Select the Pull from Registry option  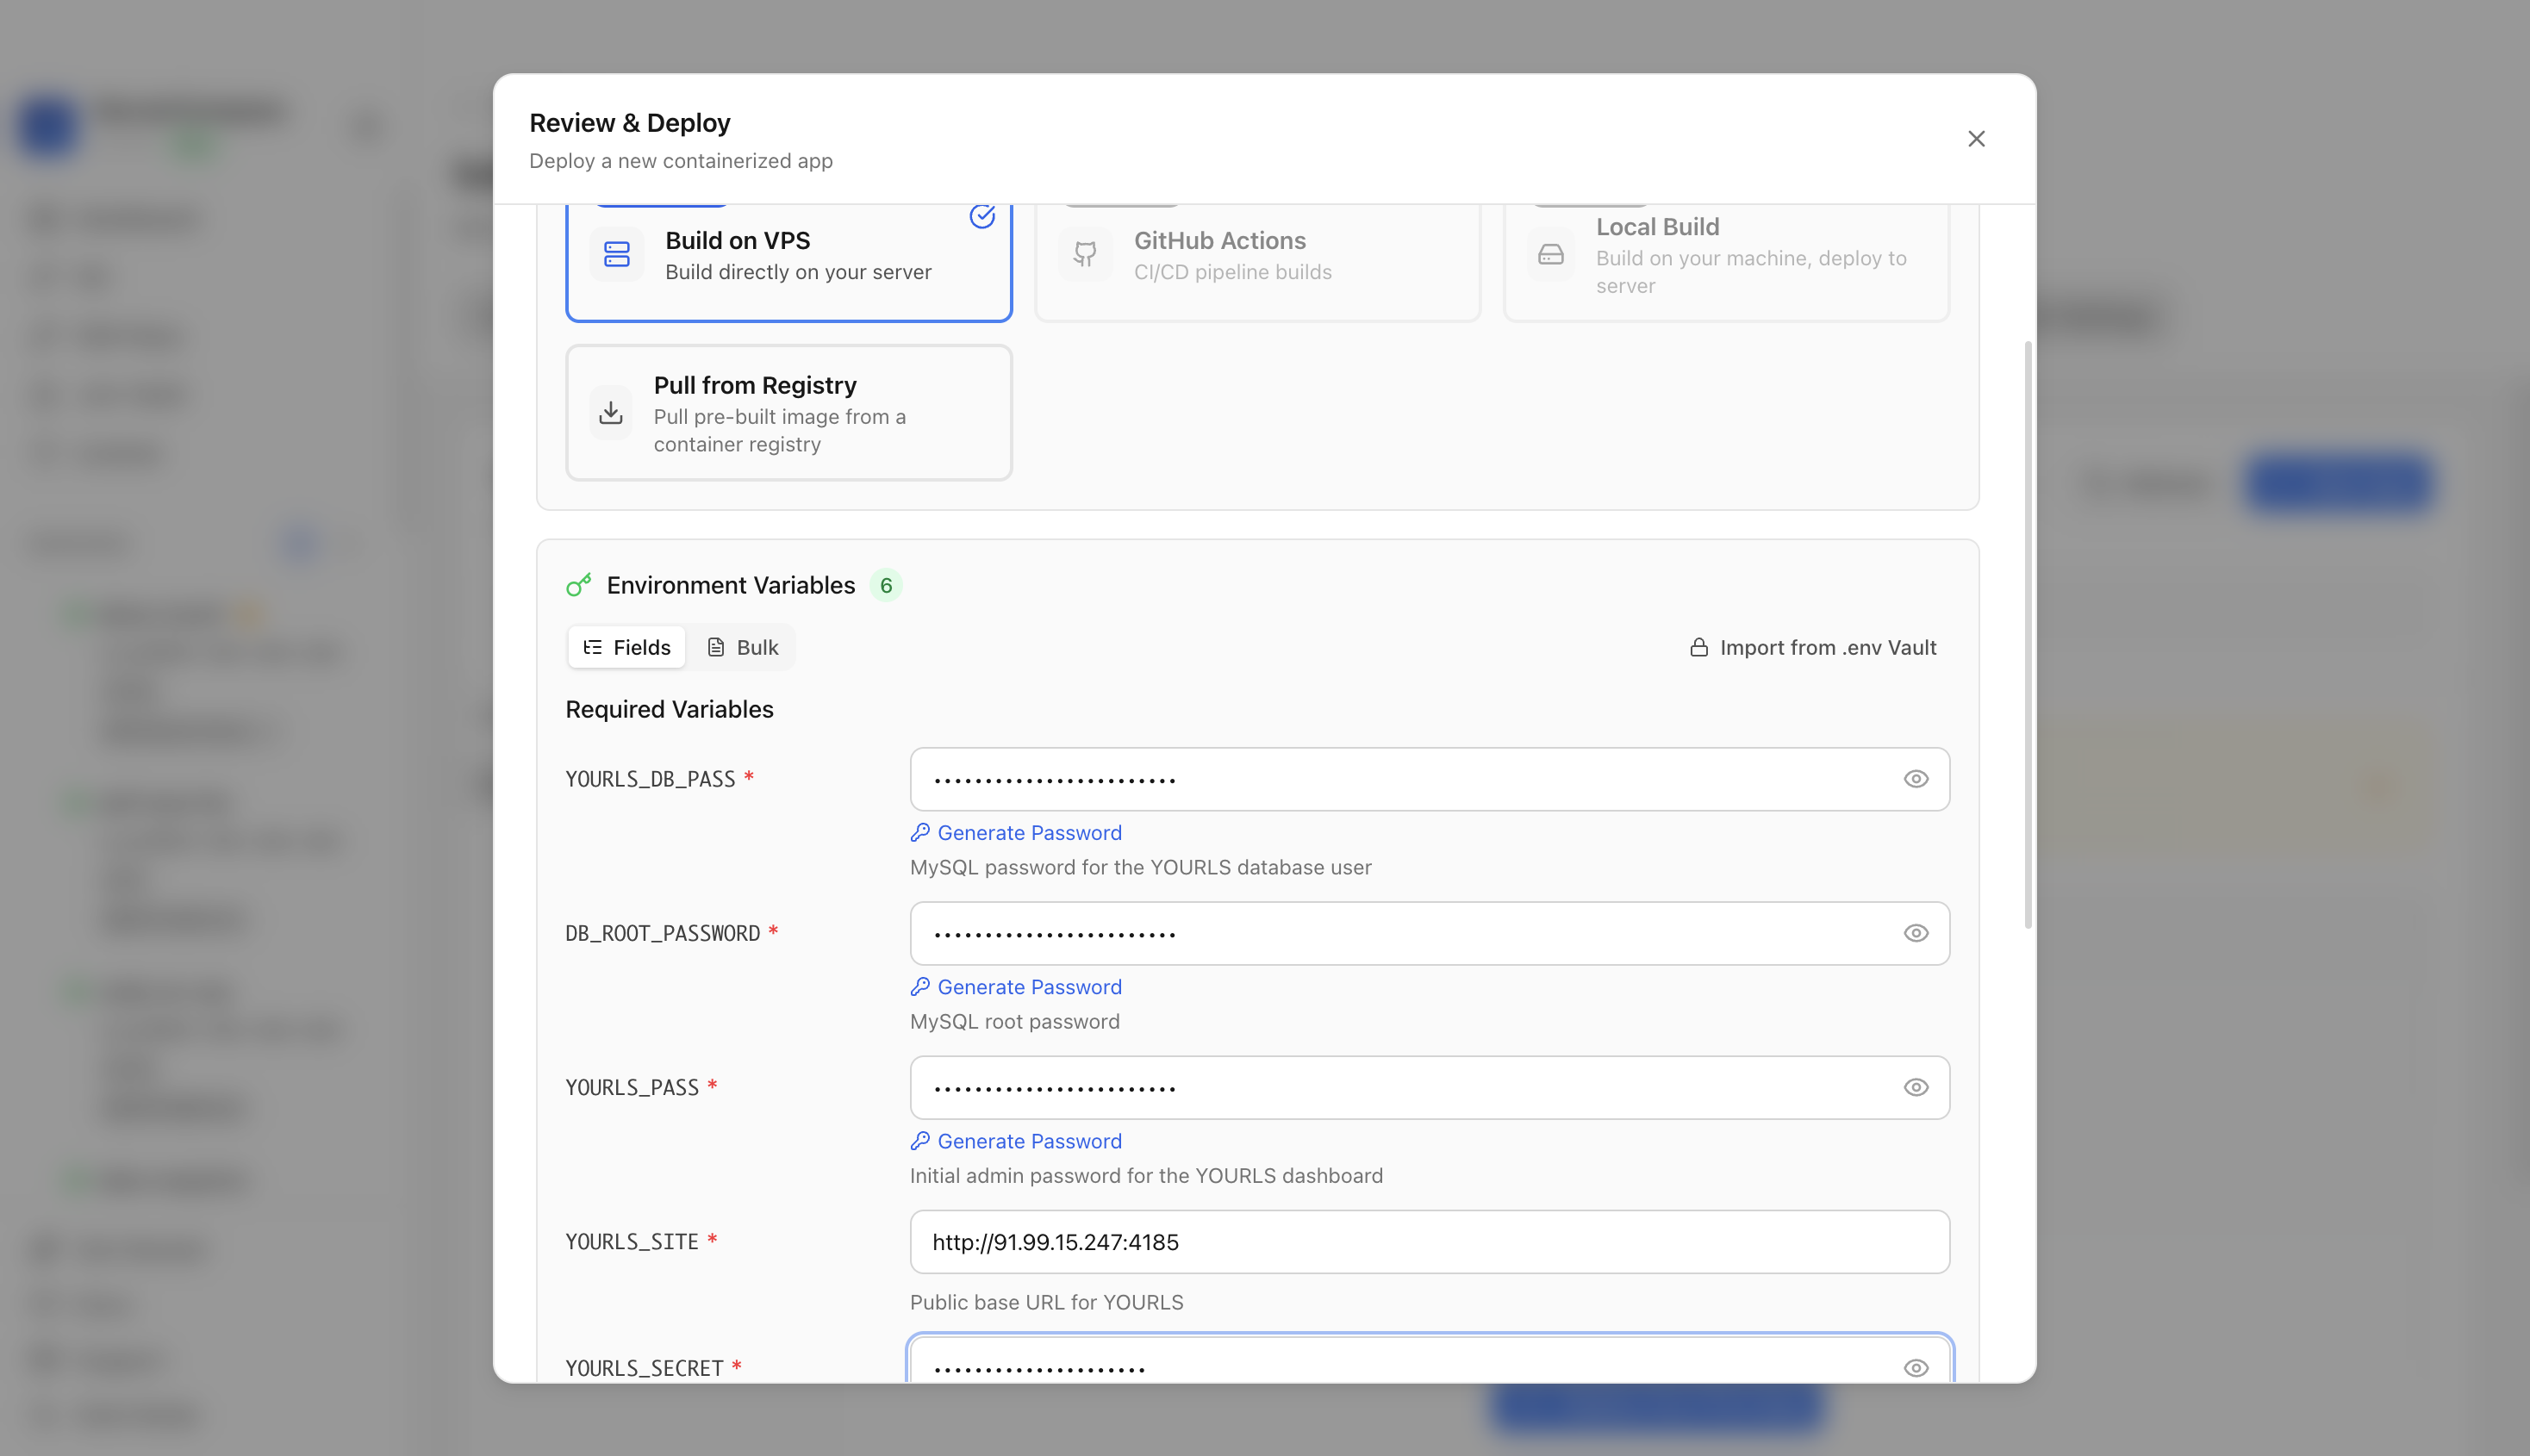point(788,413)
